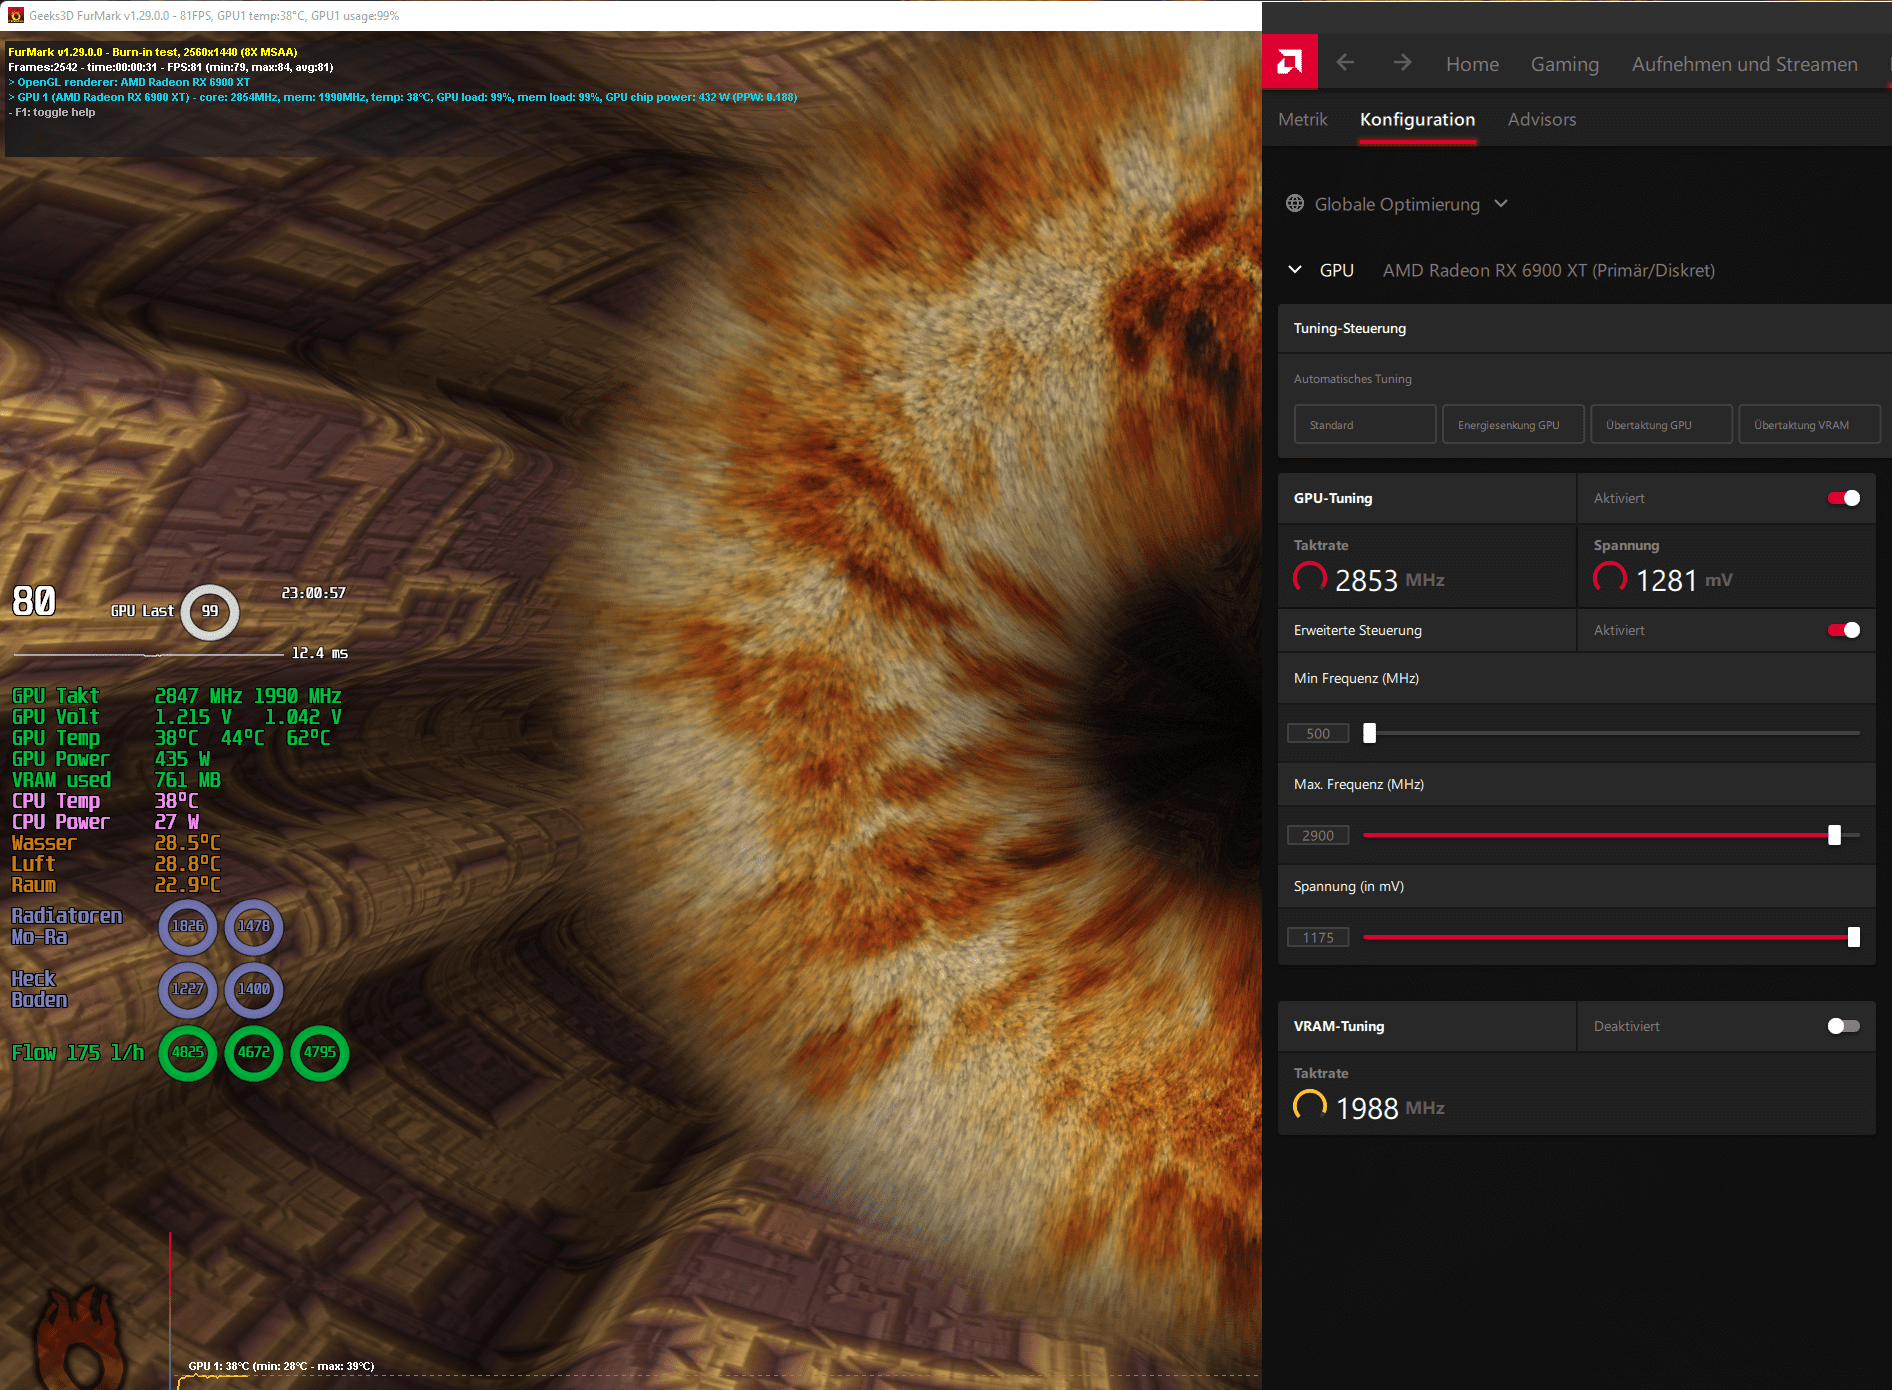Click the Heck fan gauge showing 1227
This screenshot has width=1892, height=1390.
[187, 989]
